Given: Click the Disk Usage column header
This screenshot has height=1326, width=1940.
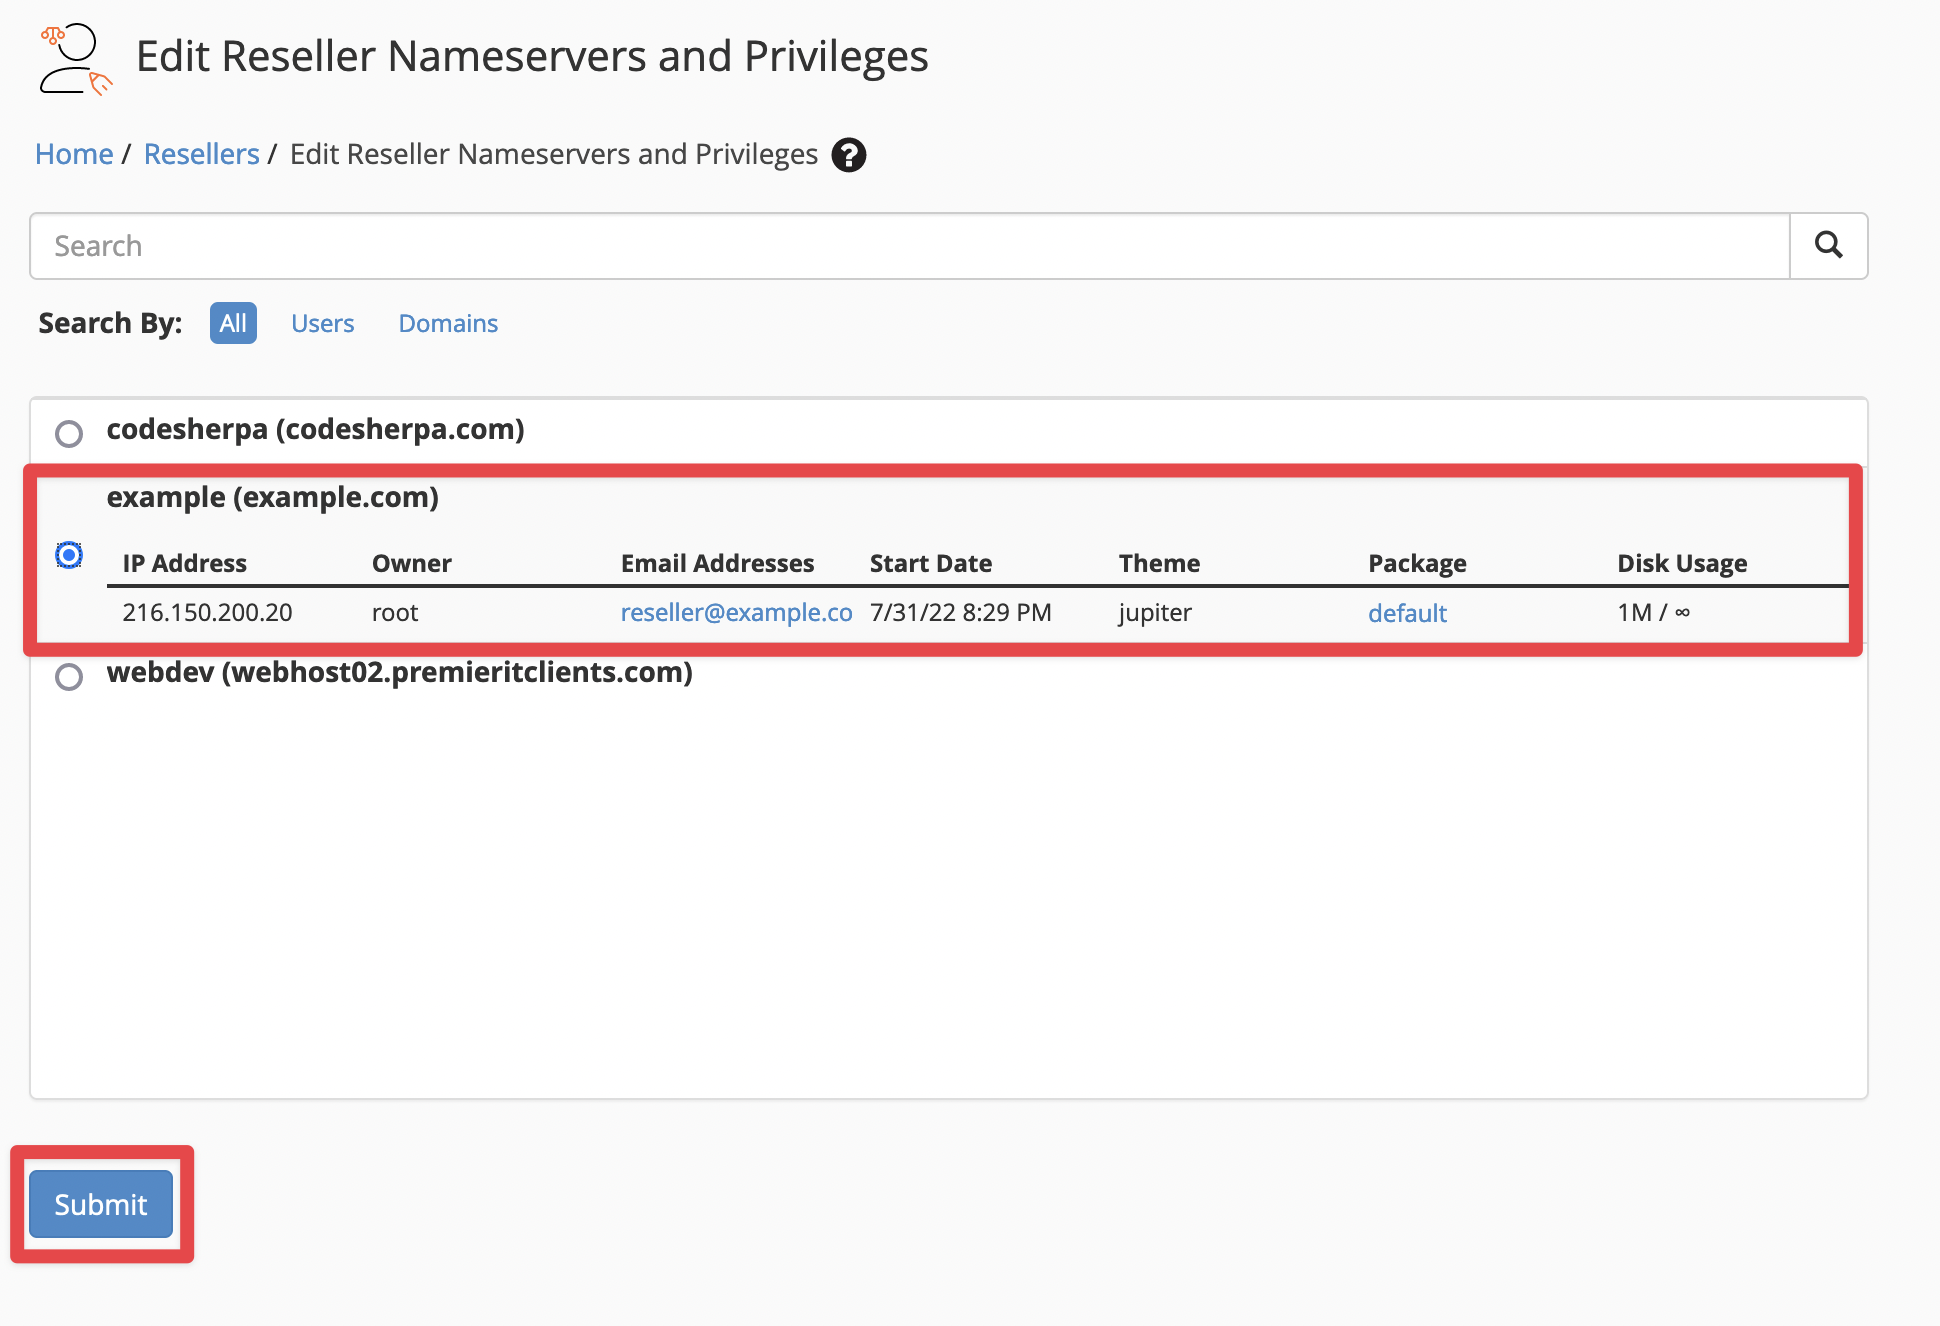Looking at the screenshot, I should pos(1683,563).
